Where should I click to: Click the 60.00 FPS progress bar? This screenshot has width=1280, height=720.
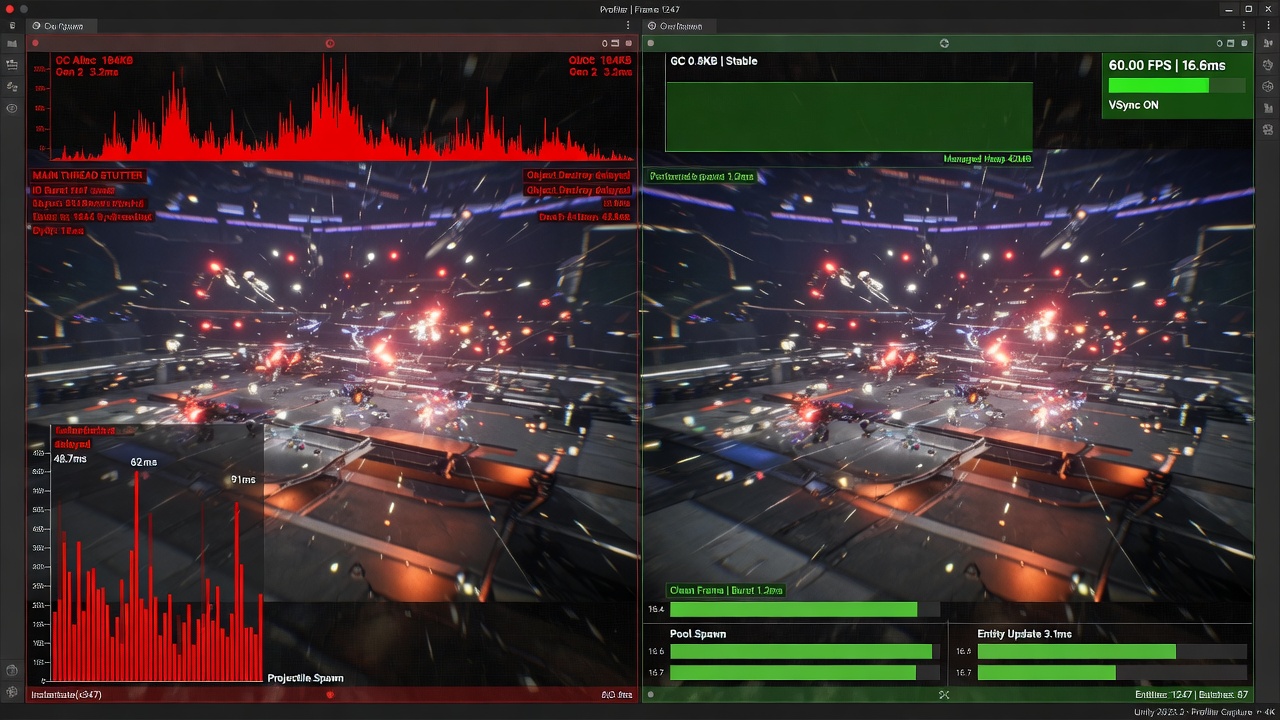[1176, 86]
